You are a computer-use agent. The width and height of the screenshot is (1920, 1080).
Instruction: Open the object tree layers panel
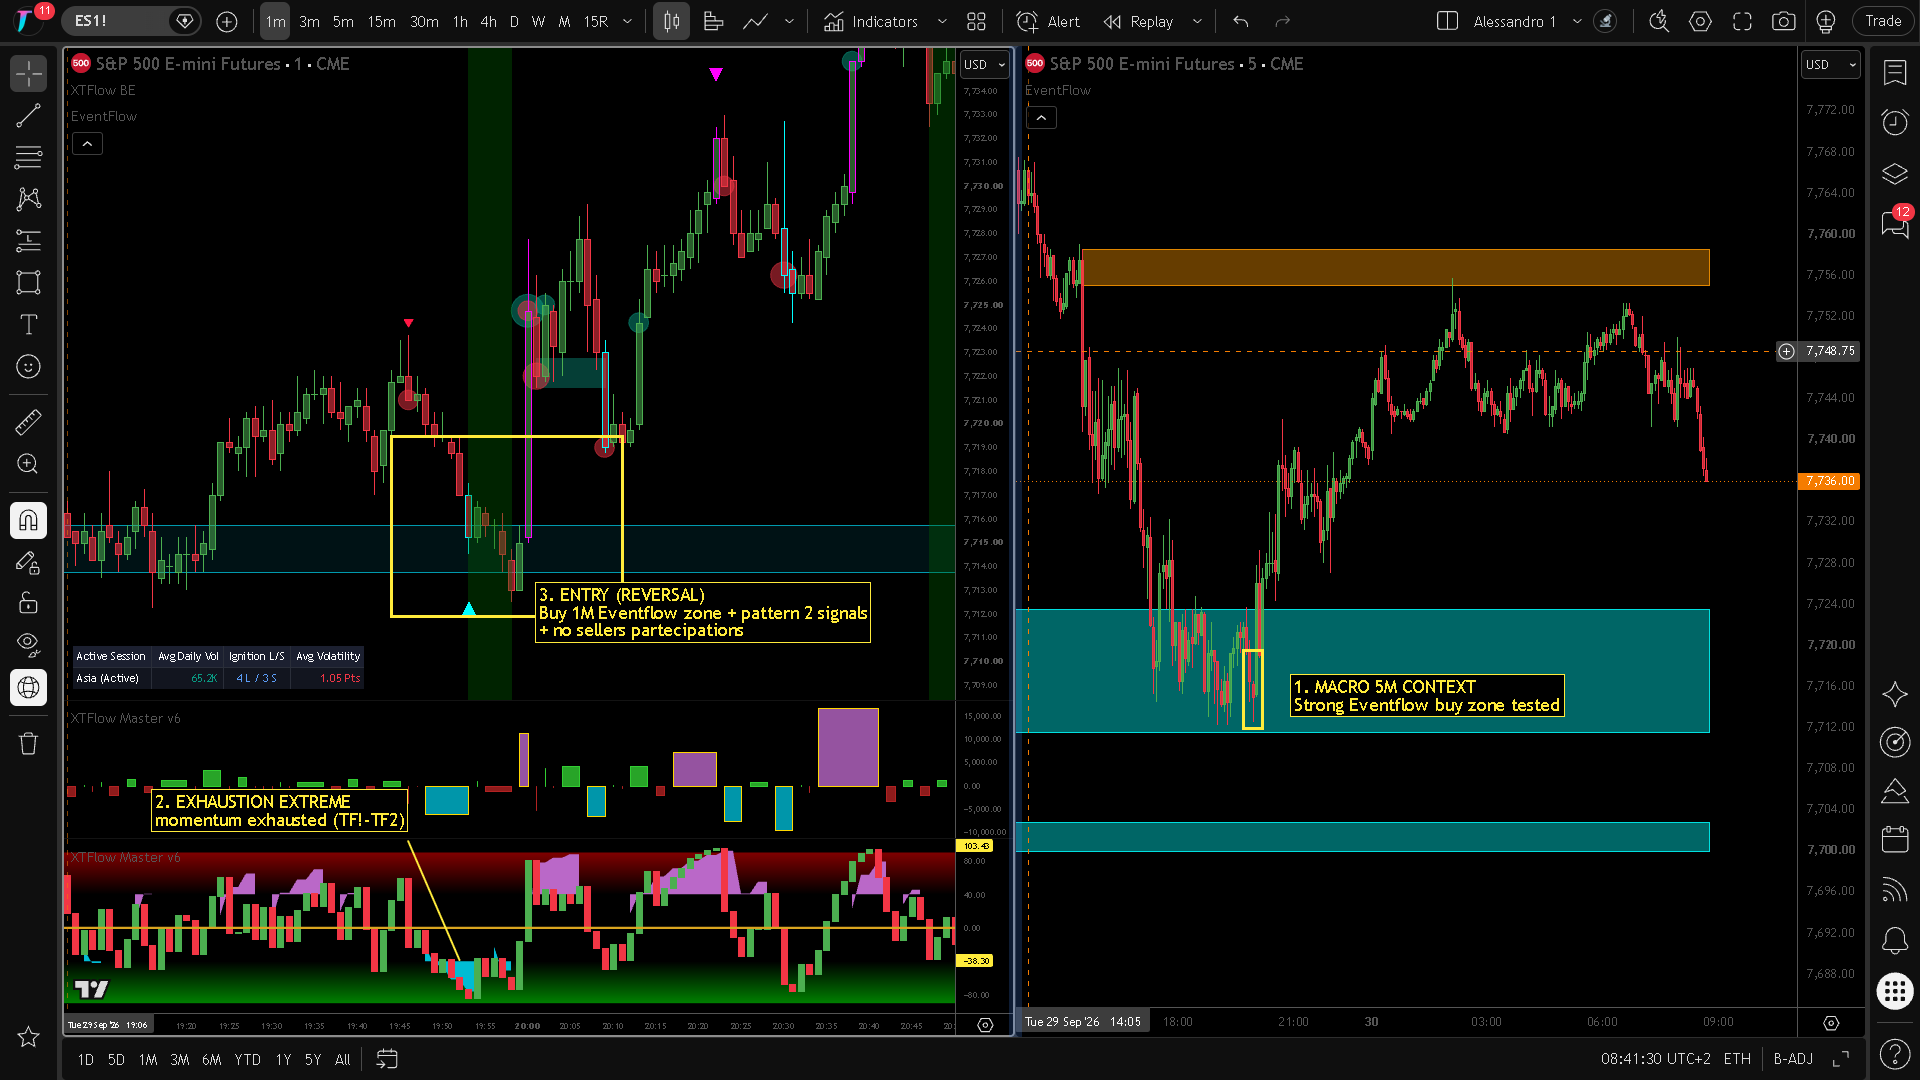(1895, 173)
